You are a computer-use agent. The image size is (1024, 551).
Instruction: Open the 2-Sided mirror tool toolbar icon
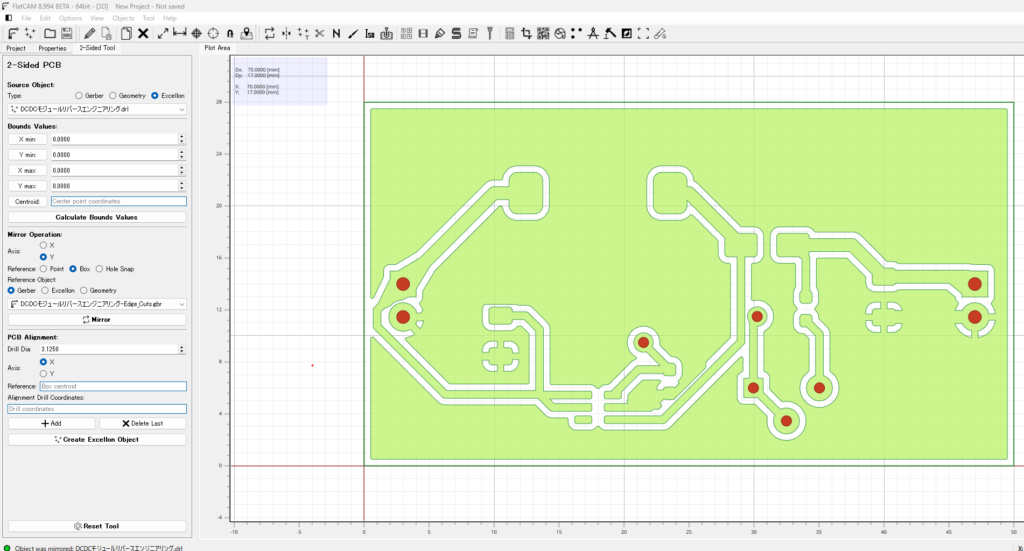[286, 33]
